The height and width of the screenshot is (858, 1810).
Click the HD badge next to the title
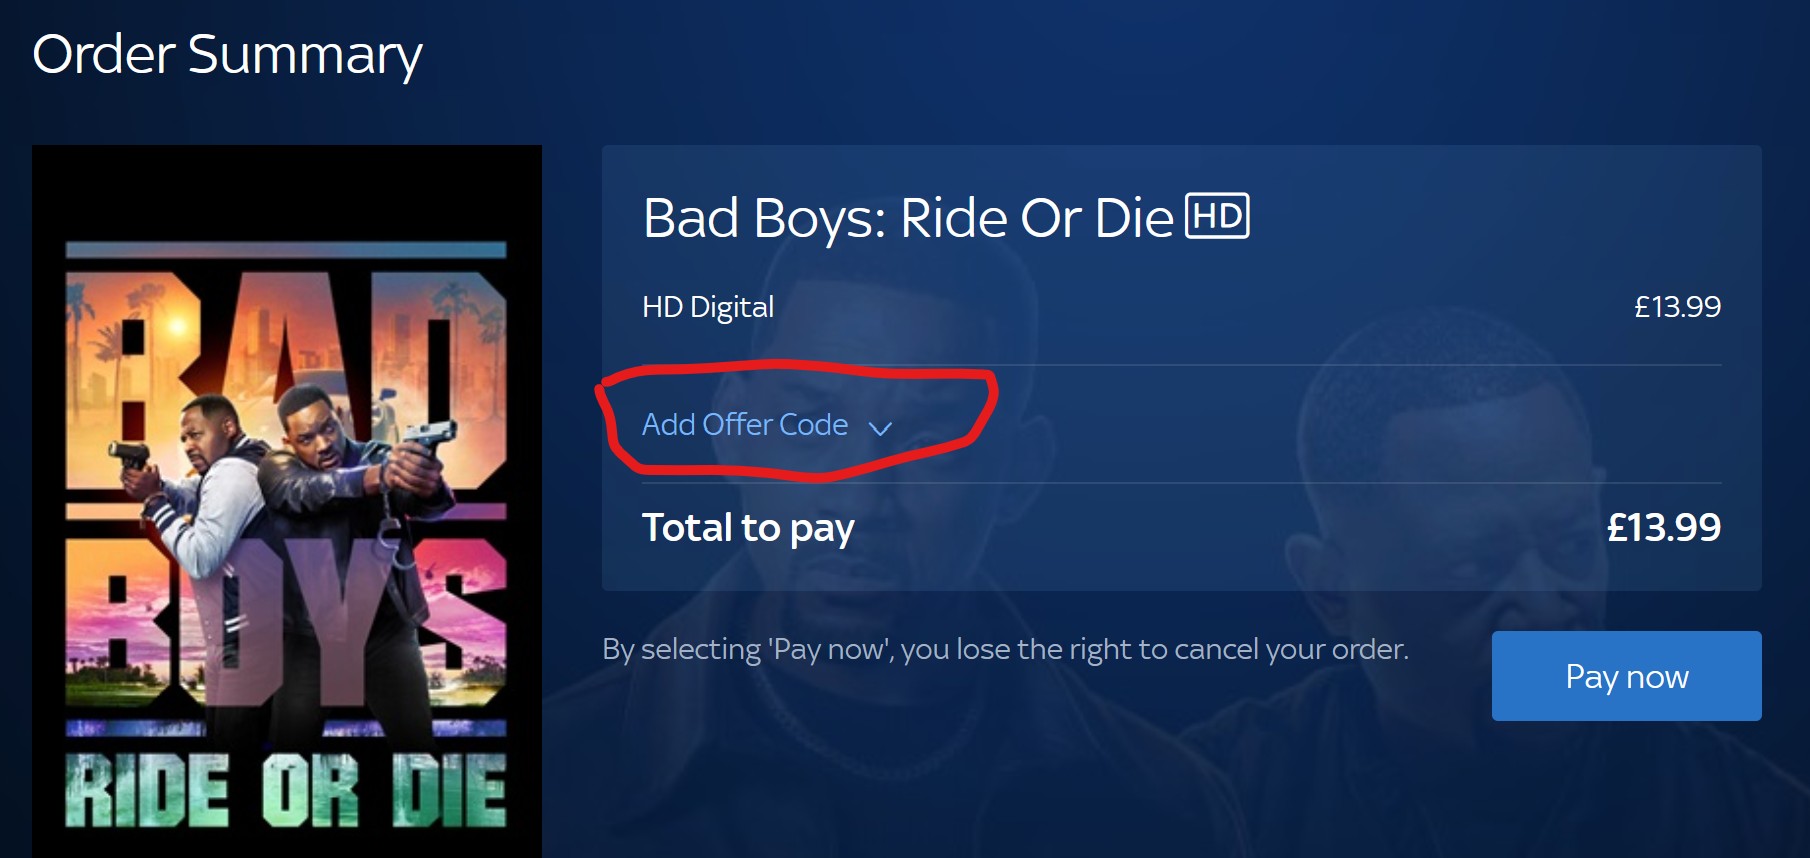[1217, 216]
